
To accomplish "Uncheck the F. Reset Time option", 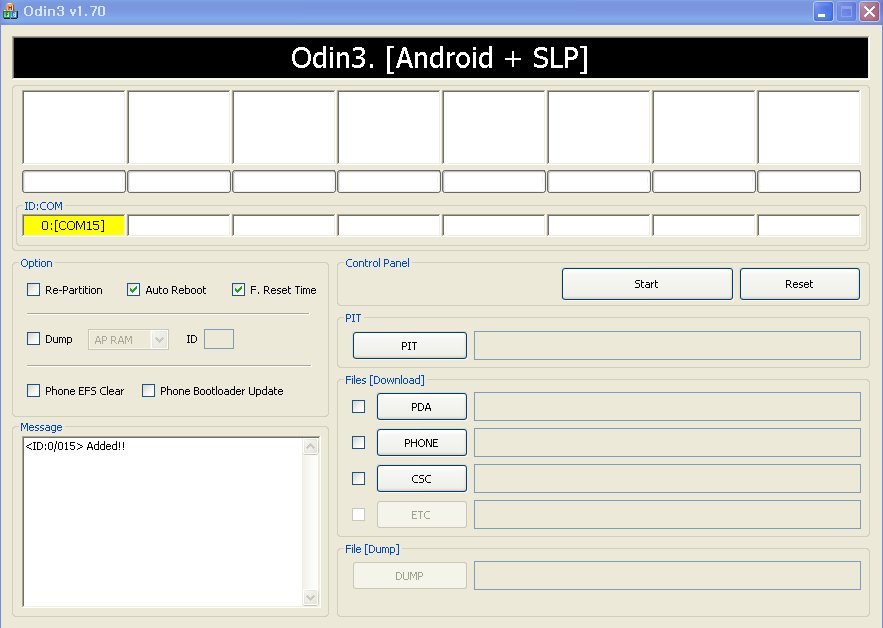I will pyautogui.click(x=238, y=289).
